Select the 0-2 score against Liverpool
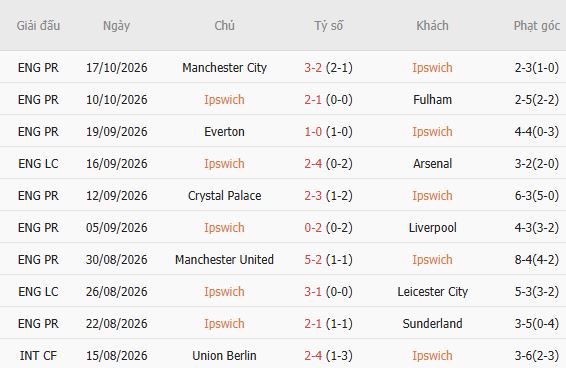 pyautogui.click(x=313, y=228)
